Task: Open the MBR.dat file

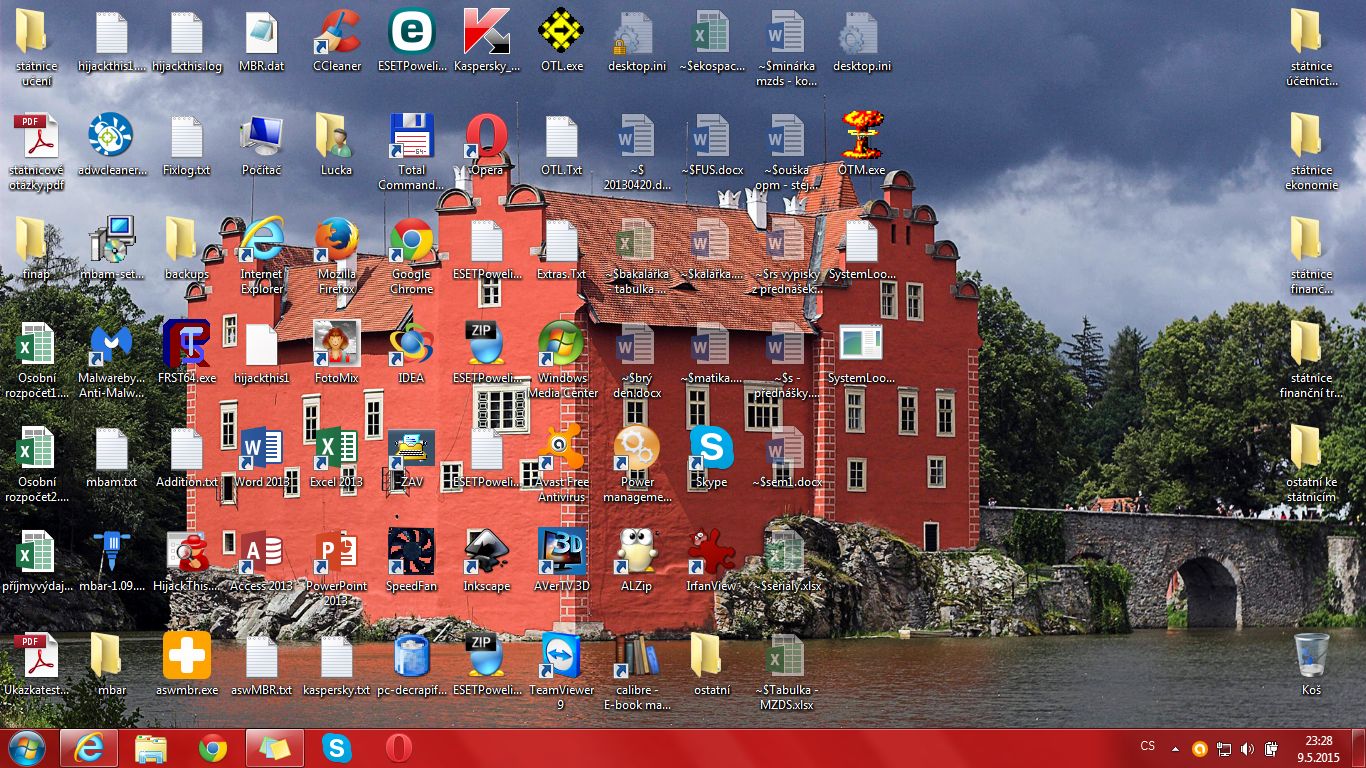Action: point(261,41)
